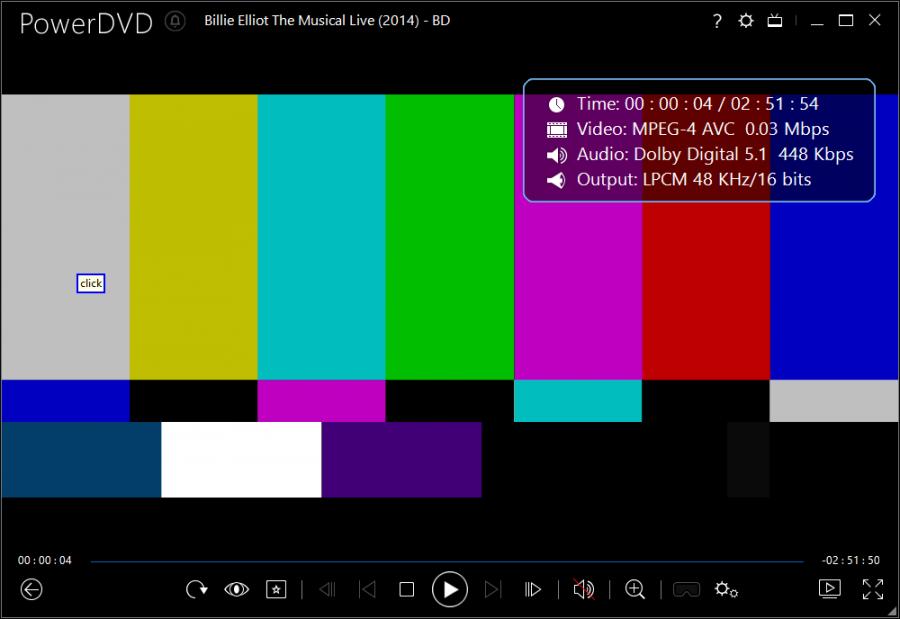Viewport: 900px width, 619px height.
Task: Click the Output LPCM 48 KHz line
Action: [x=678, y=180]
